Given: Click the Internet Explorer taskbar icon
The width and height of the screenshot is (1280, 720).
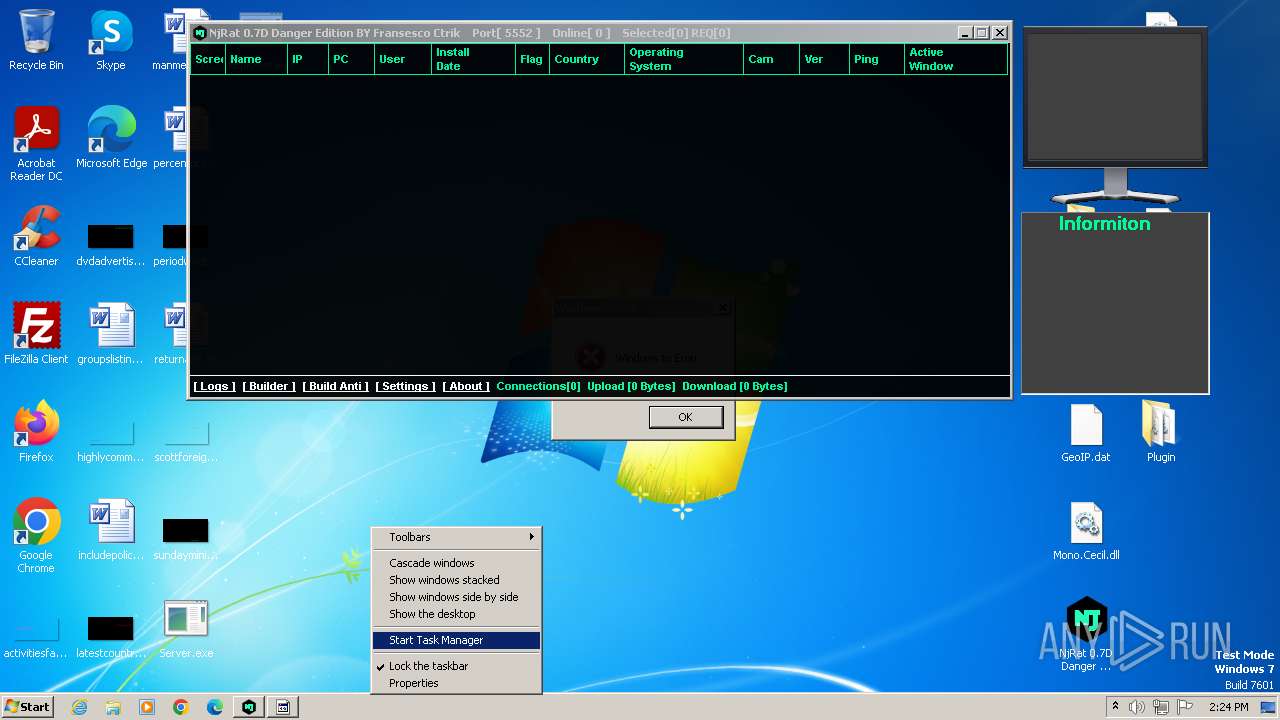Looking at the screenshot, I should 79,707.
